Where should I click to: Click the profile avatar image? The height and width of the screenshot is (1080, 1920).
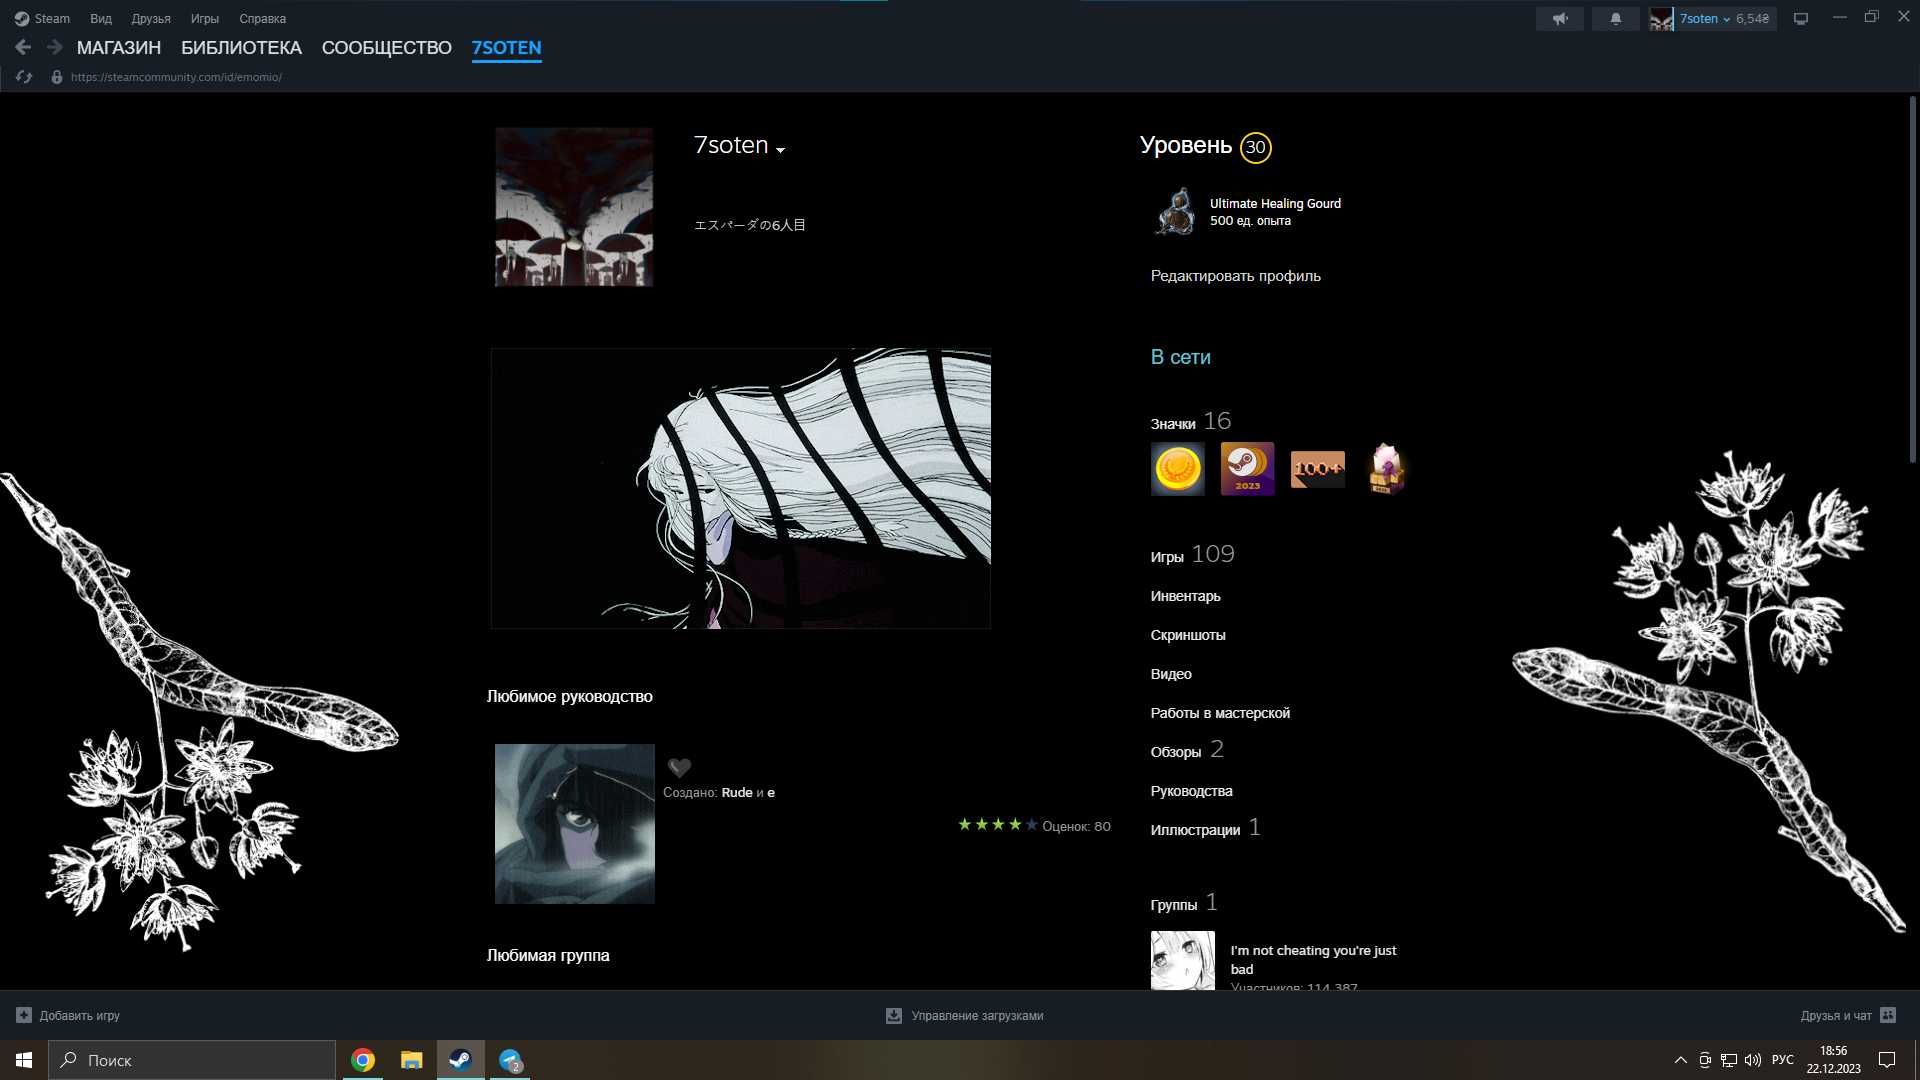(574, 207)
